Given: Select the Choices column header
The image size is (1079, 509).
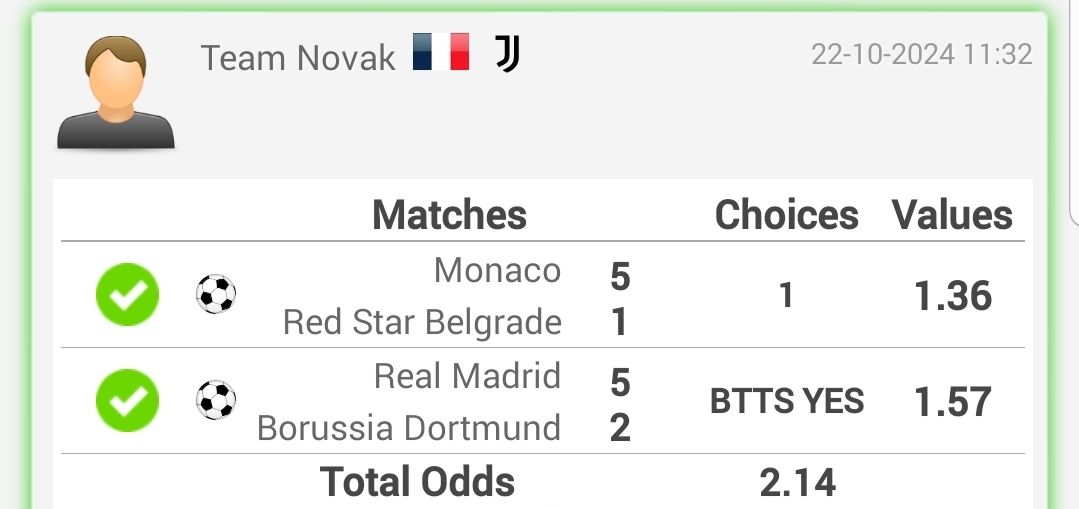Looking at the screenshot, I should (x=787, y=215).
